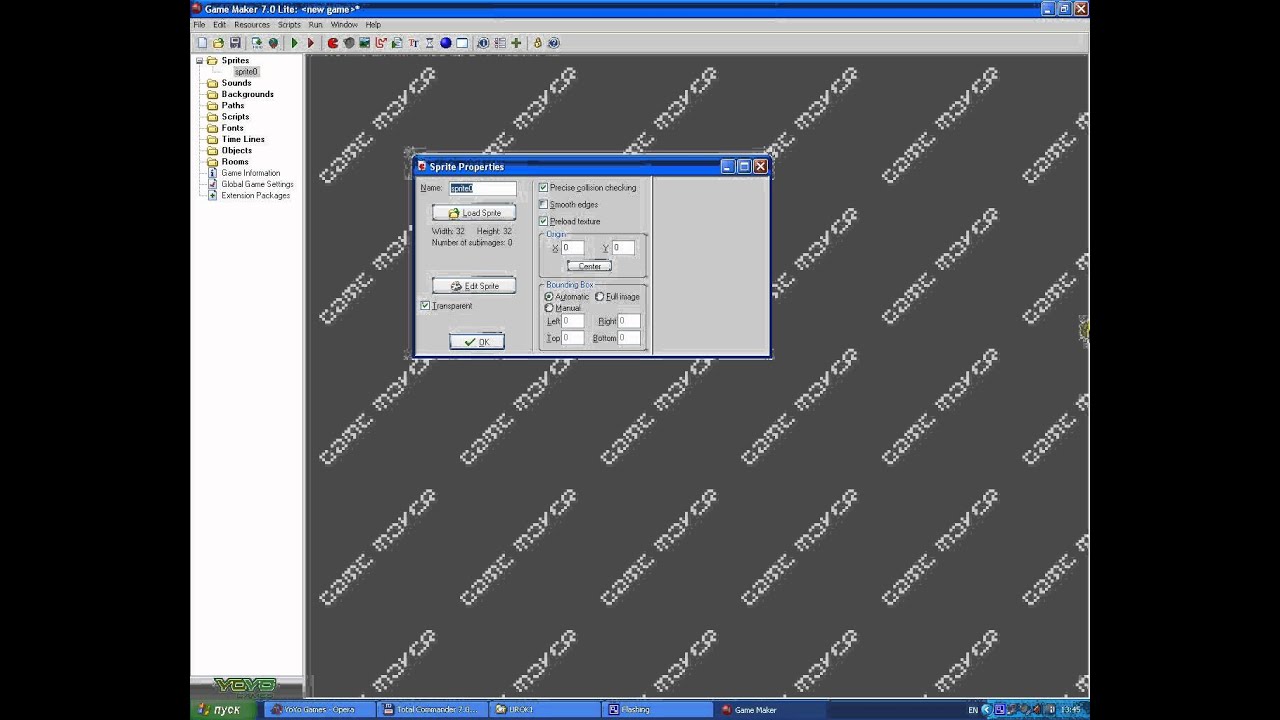1280x720 pixels.
Task: Click the Load Sprite button
Action: tap(474, 213)
